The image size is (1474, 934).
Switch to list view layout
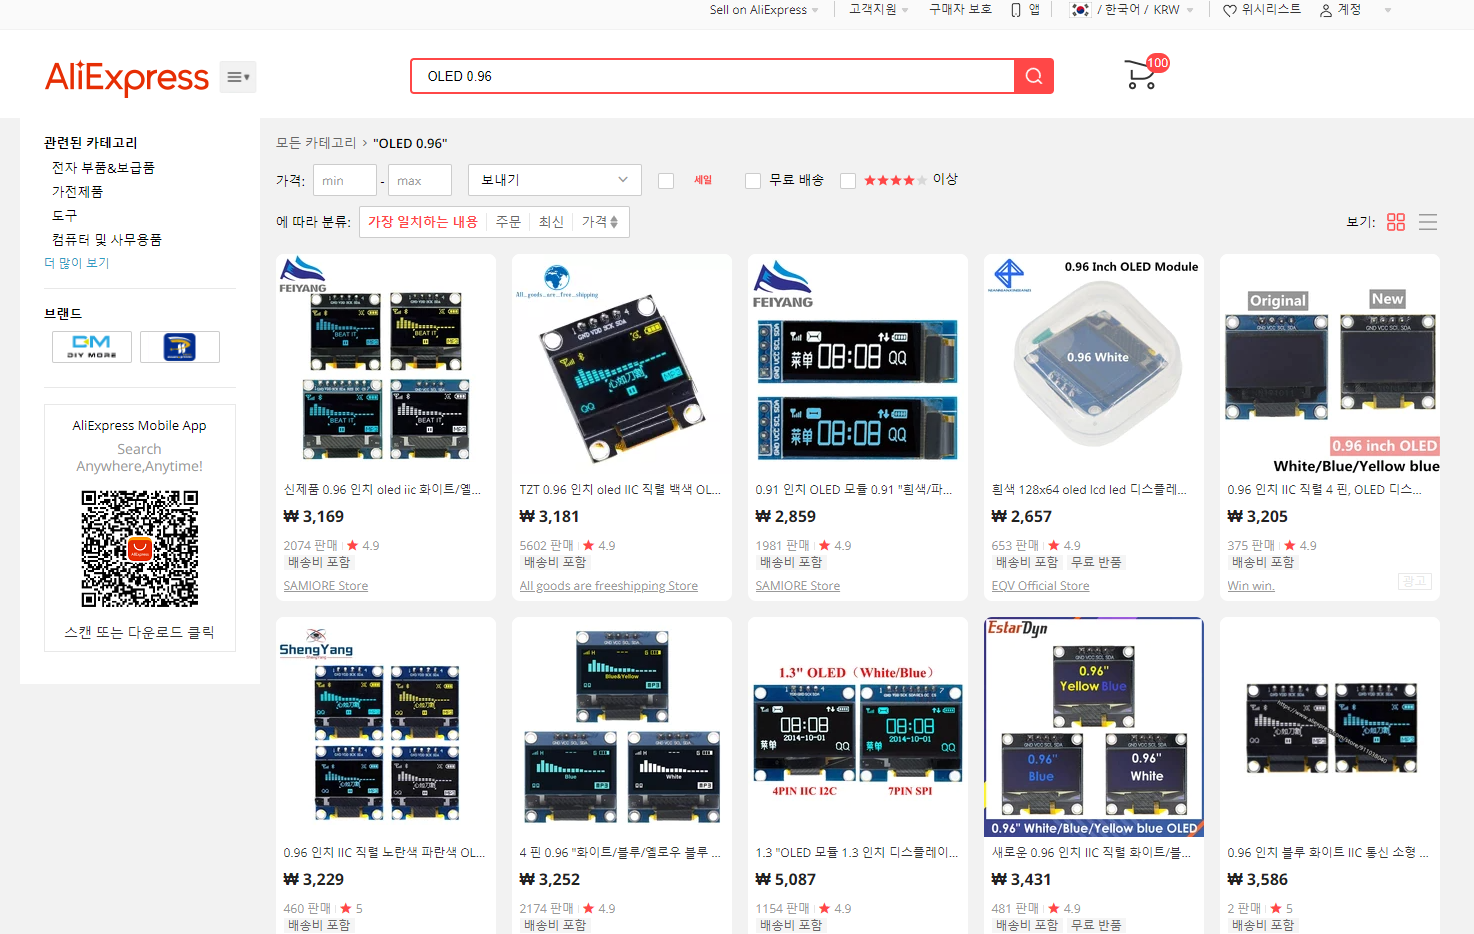[1428, 222]
